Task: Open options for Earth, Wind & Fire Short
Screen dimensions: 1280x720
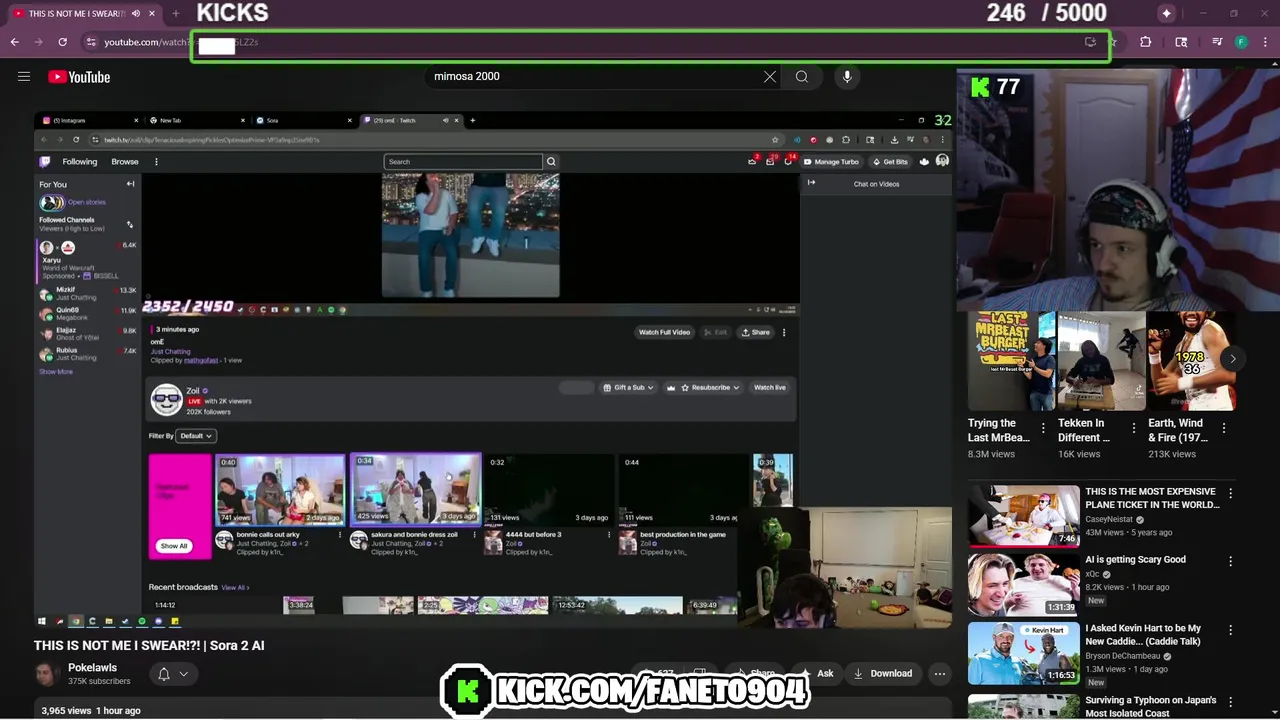Action: (1223, 428)
